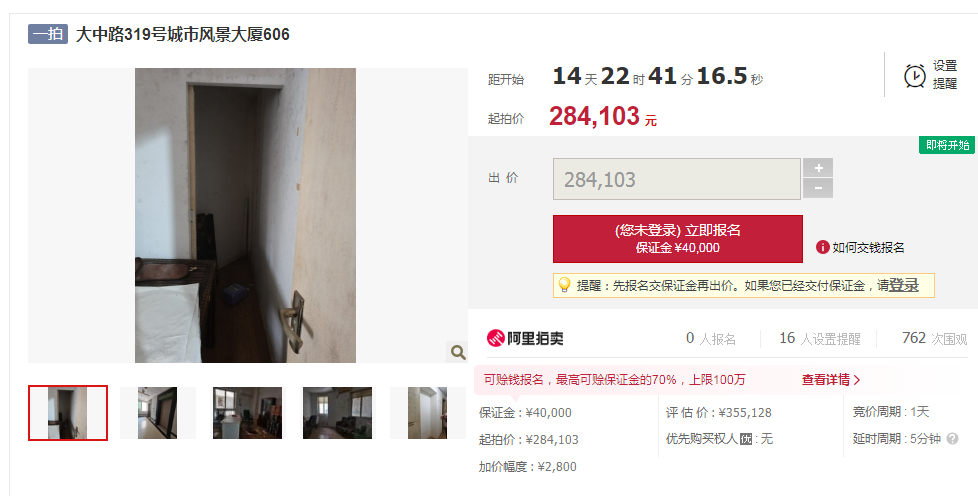Click the help question mark near 延时周期
This screenshot has width=978, height=496.
[x=952, y=439]
